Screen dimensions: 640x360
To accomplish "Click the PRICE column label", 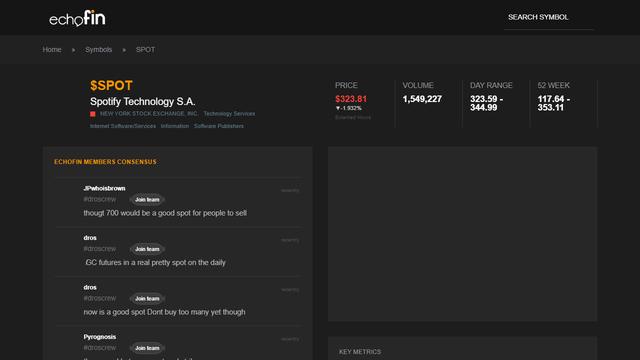I will [346, 85].
